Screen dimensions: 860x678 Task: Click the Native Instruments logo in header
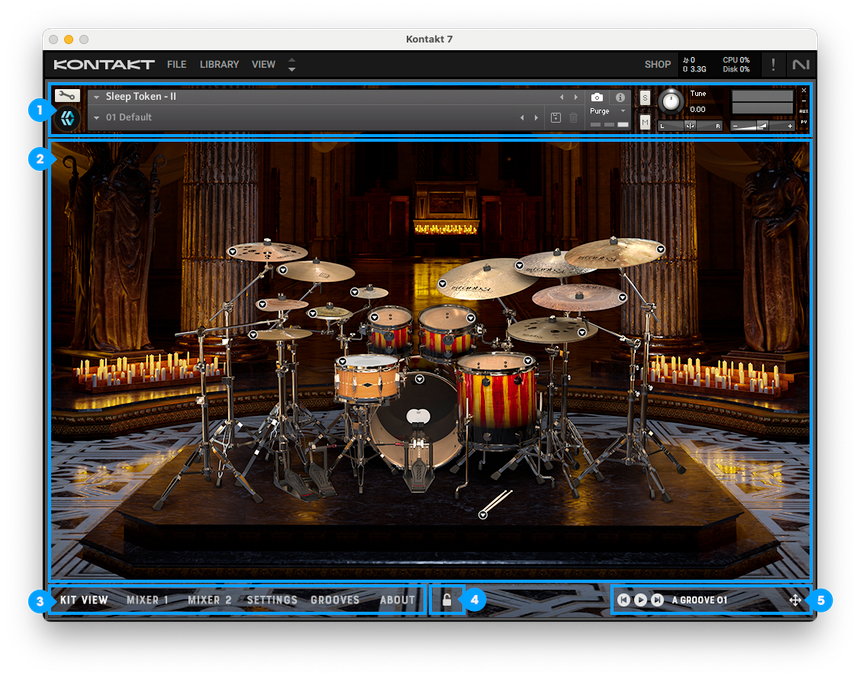coord(801,65)
